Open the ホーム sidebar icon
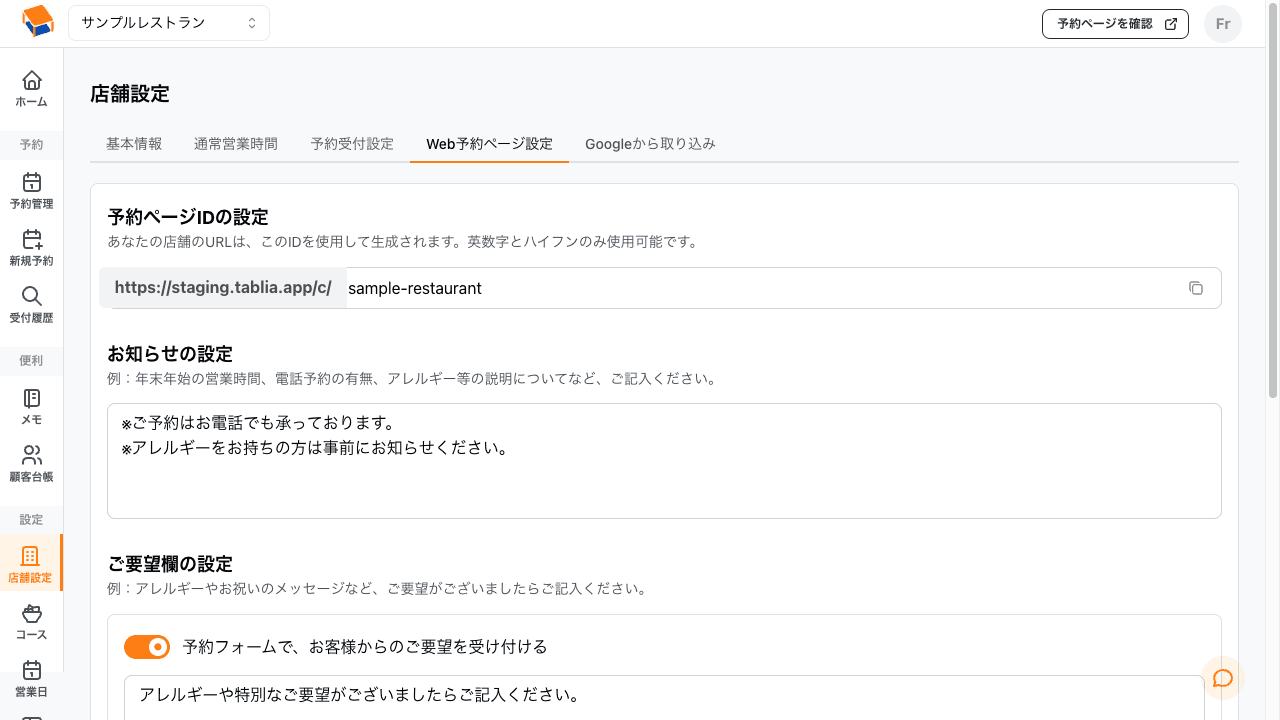This screenshot has width=1280, height=720. 31,90
